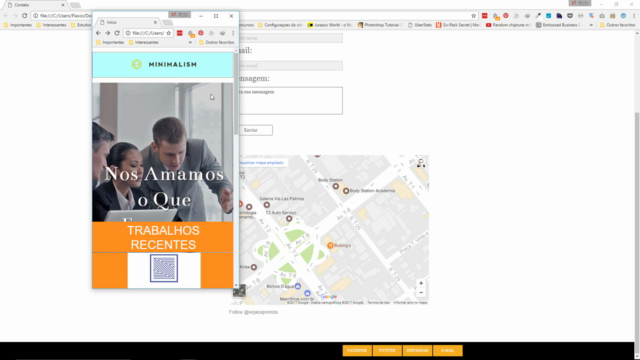Focus the email input field on Contato page
The image size is (640, 360).
tap(290, 66)
